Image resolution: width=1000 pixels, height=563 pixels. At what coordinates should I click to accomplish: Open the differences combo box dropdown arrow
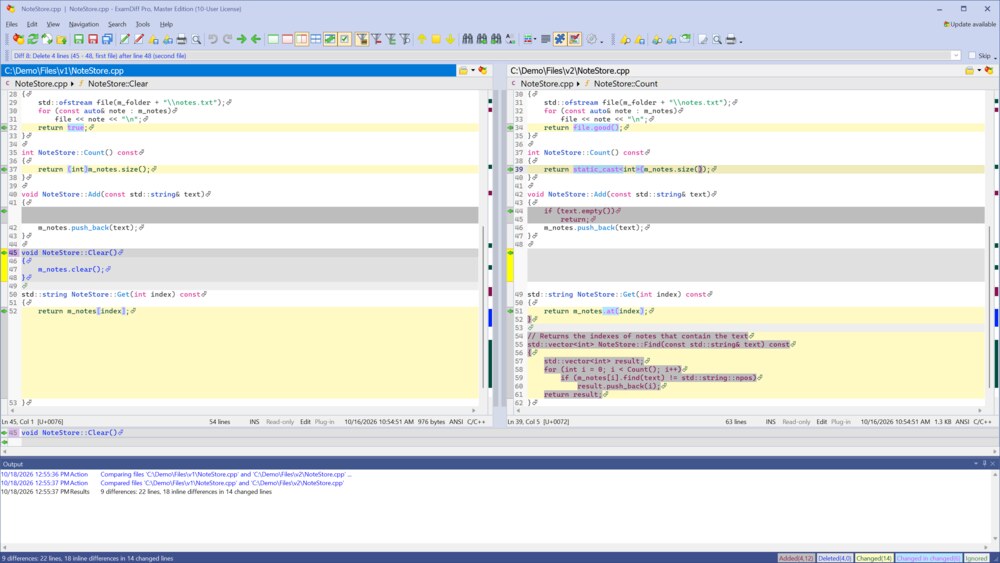pyautogui.click(x=955, y=55)
